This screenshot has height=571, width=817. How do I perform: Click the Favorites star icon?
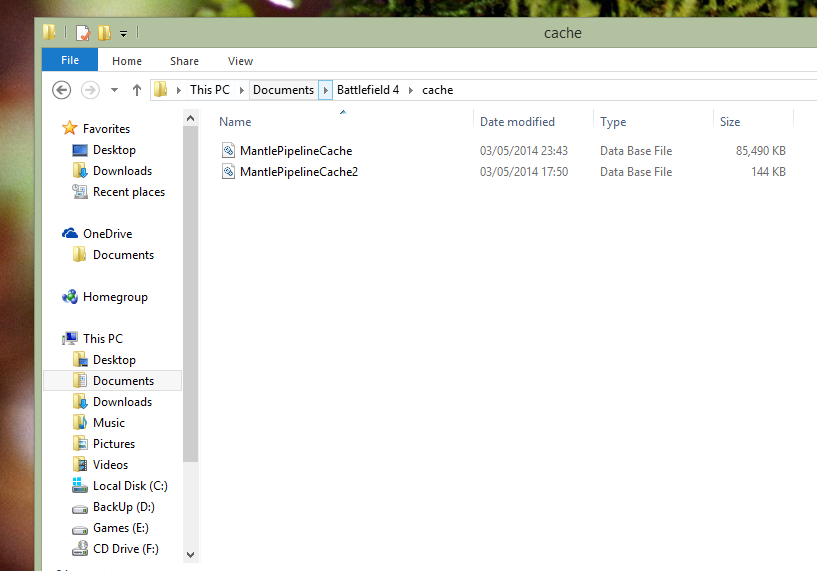pos(69,128)
